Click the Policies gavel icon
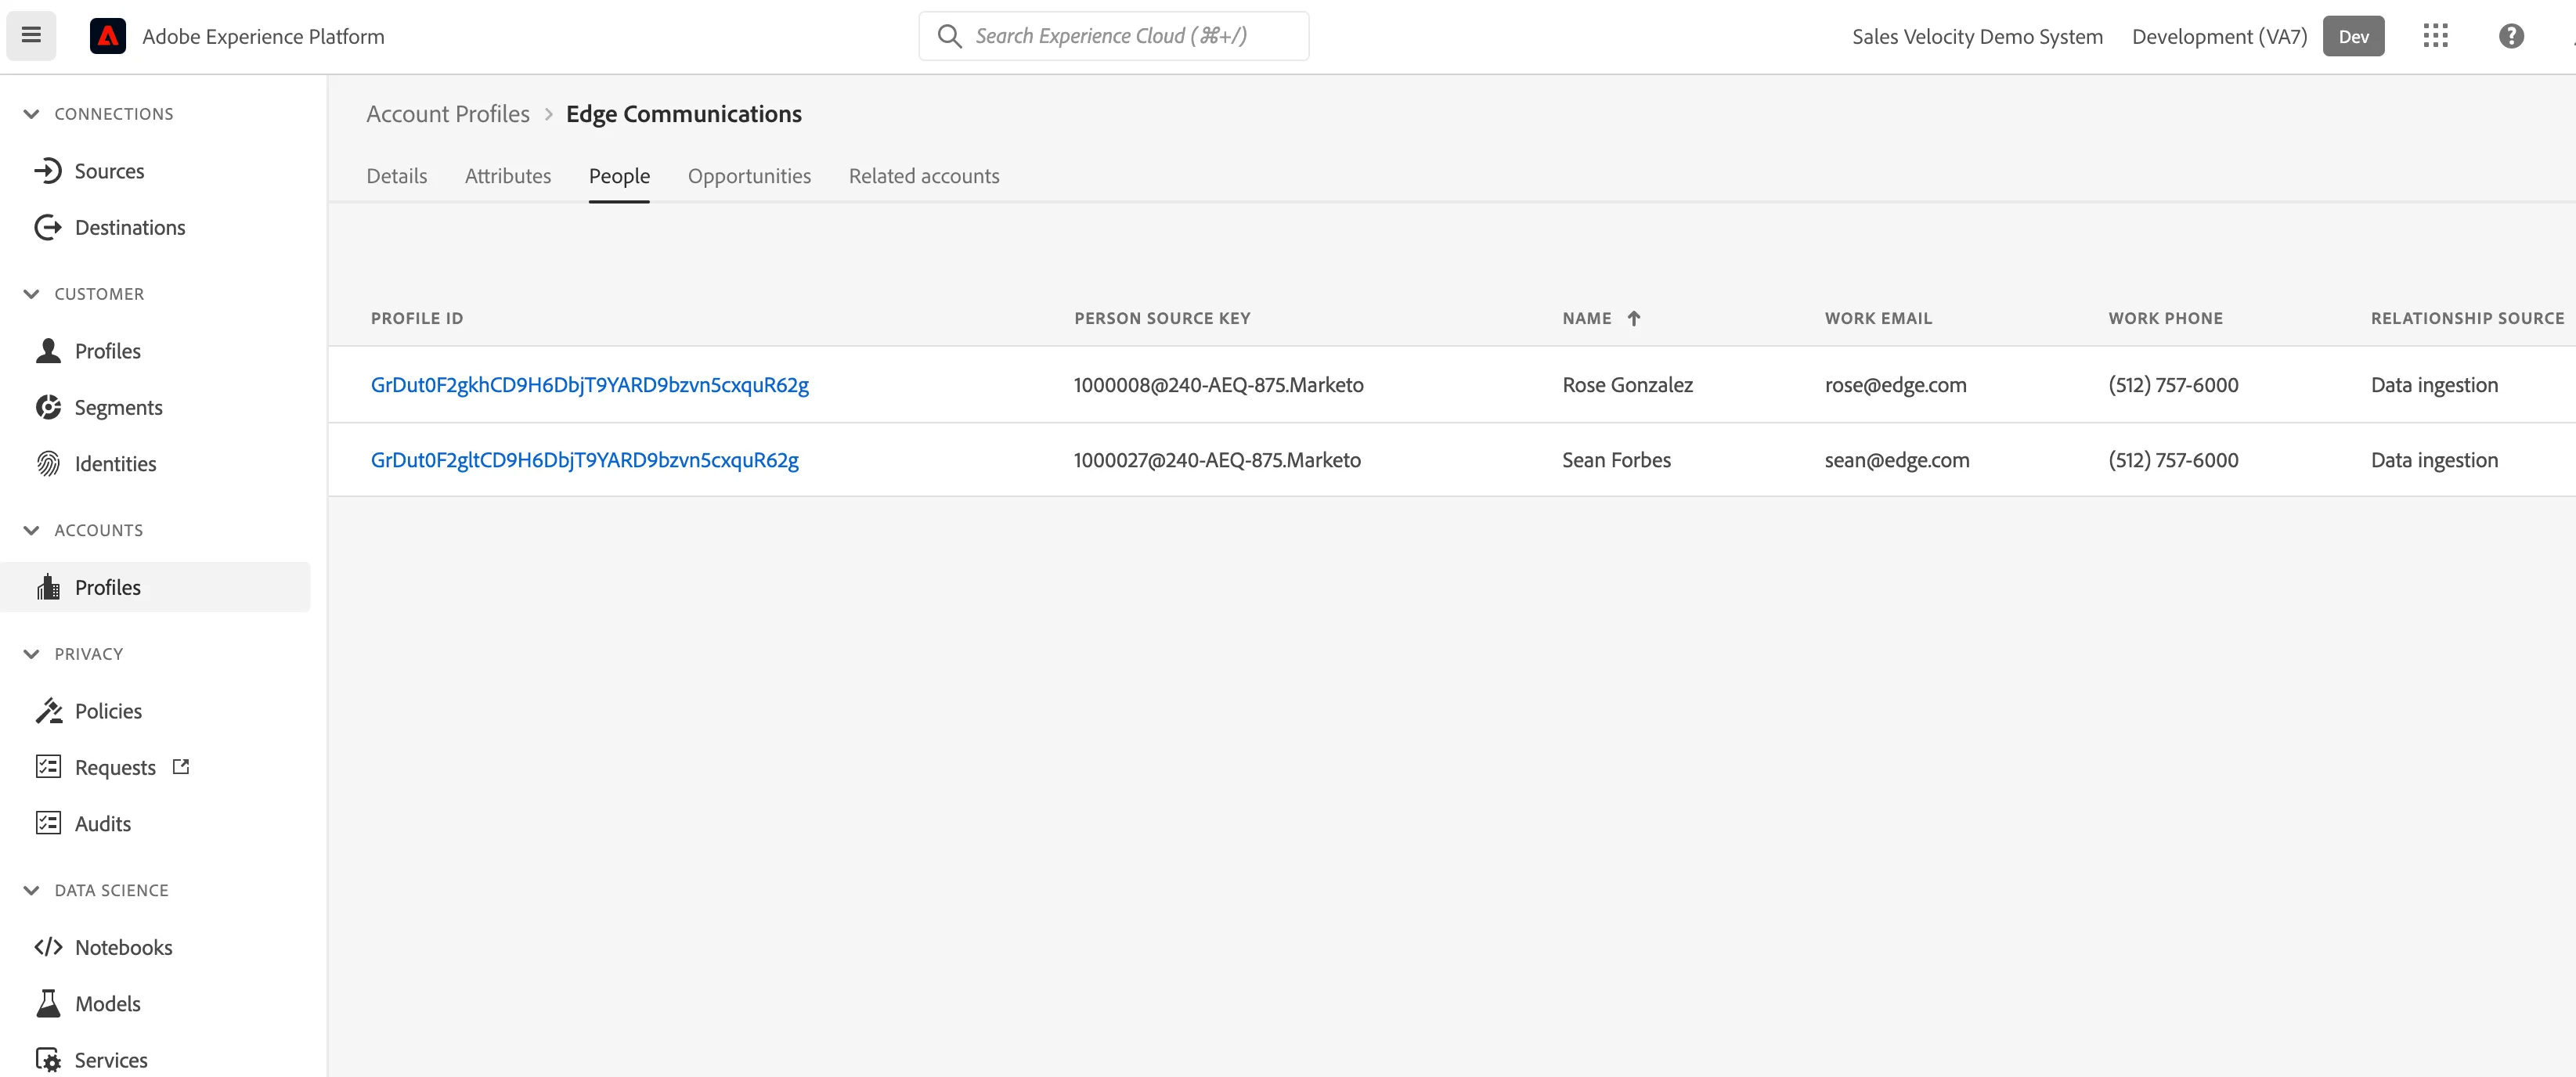 pos(48,711)
